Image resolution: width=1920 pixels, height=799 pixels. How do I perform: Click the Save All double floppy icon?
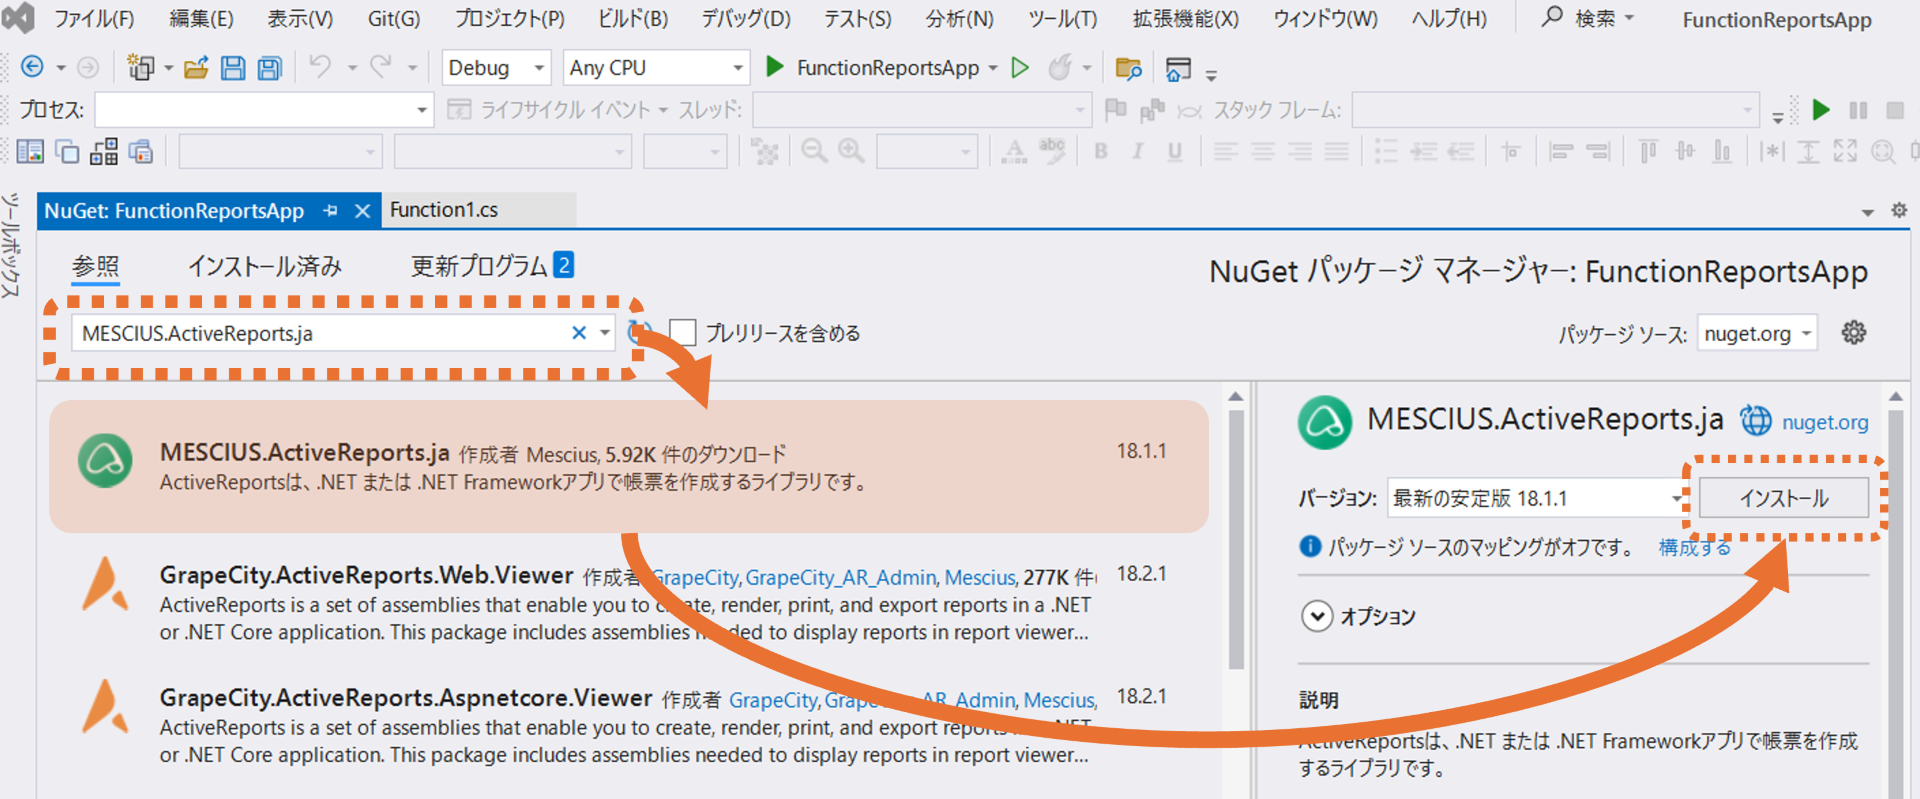pos(270,67)
